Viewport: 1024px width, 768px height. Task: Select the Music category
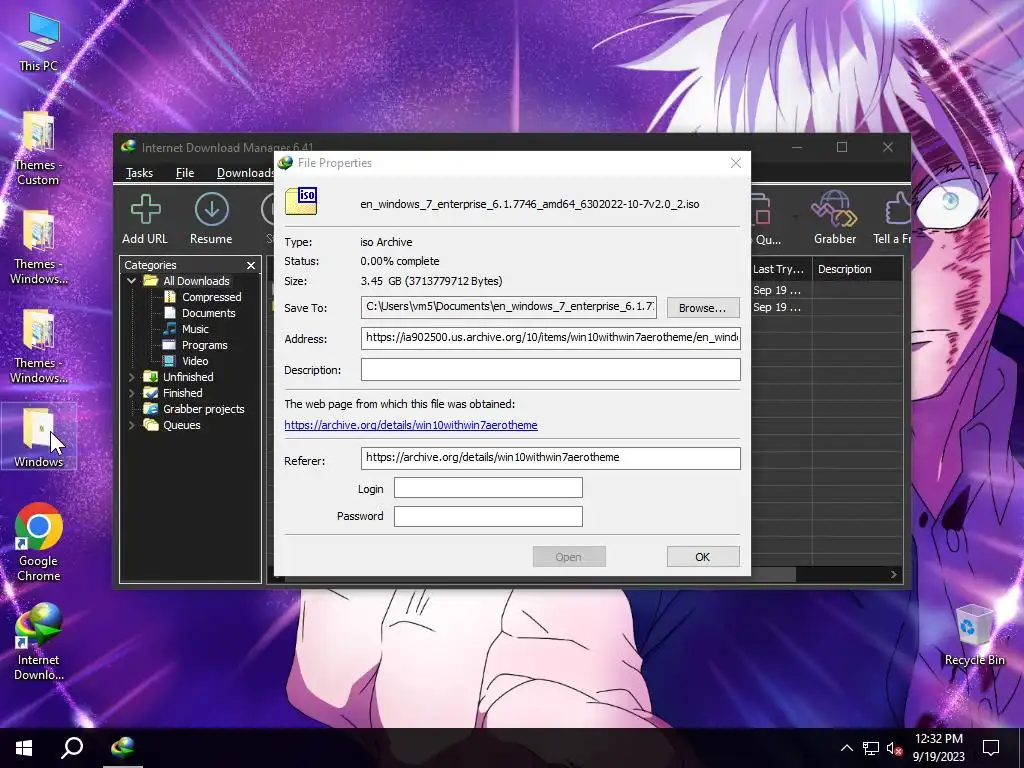(x=195, y=329)
